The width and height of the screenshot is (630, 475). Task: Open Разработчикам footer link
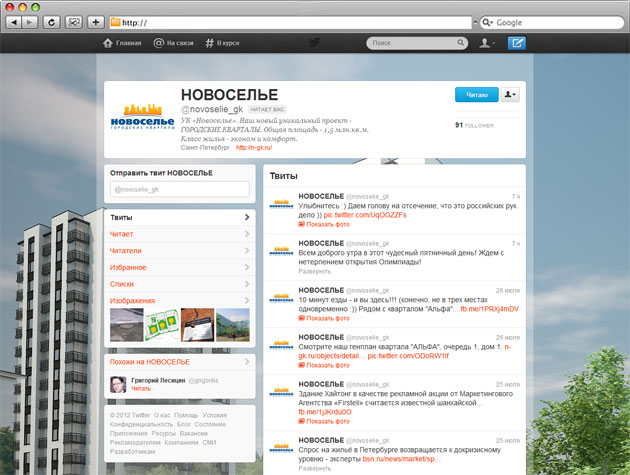click(x=132, y=452)
